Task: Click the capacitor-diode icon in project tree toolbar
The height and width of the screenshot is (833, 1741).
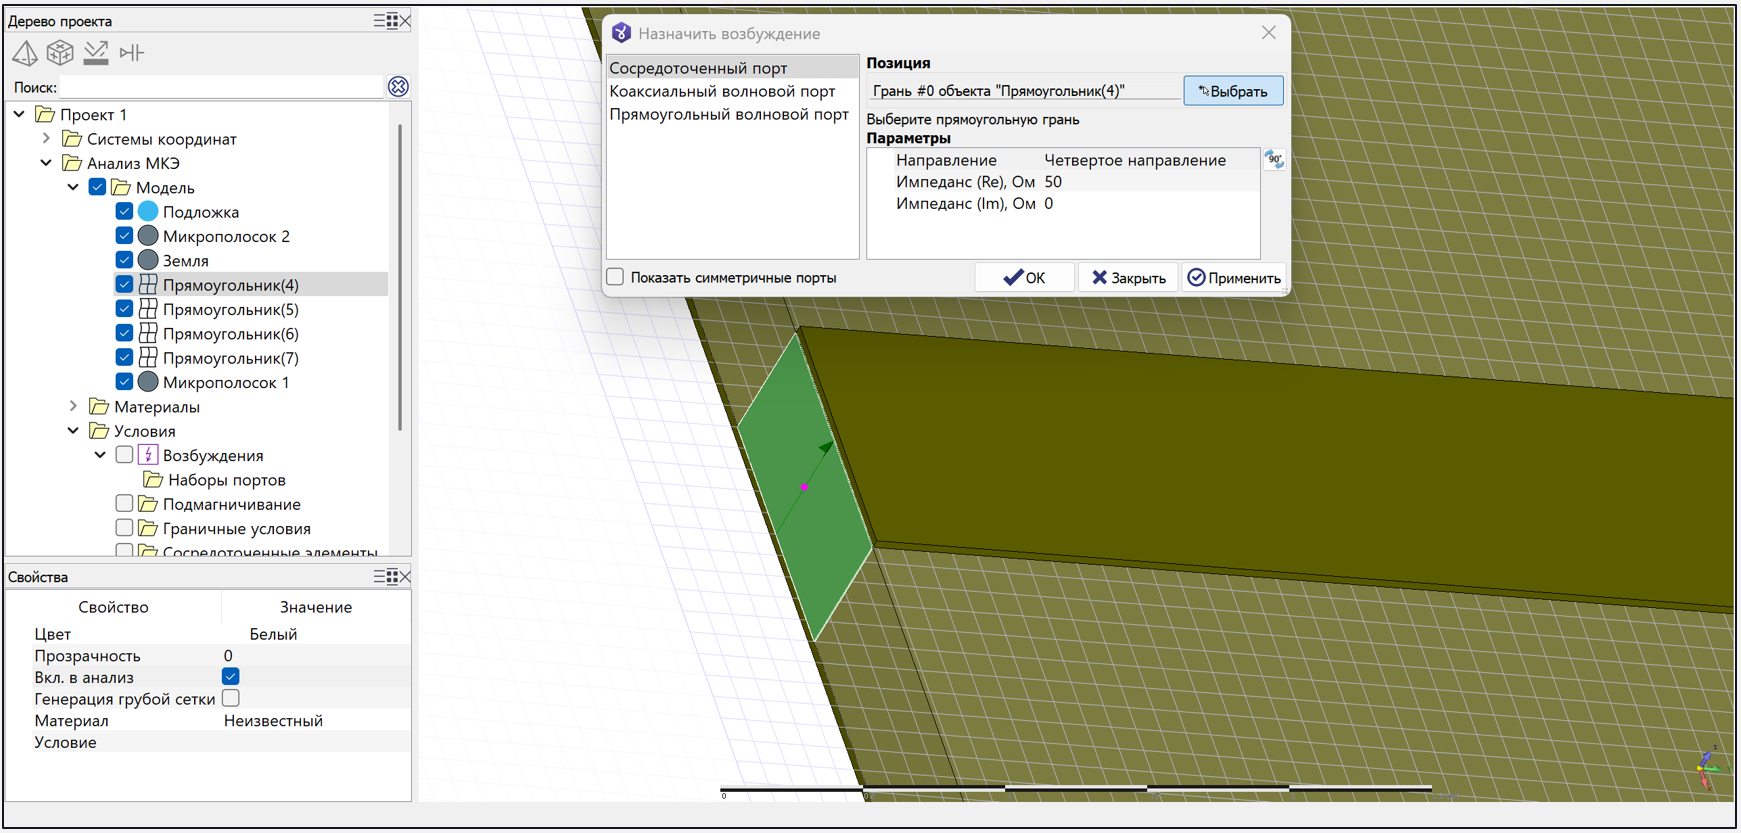Action: pos(132,53)
